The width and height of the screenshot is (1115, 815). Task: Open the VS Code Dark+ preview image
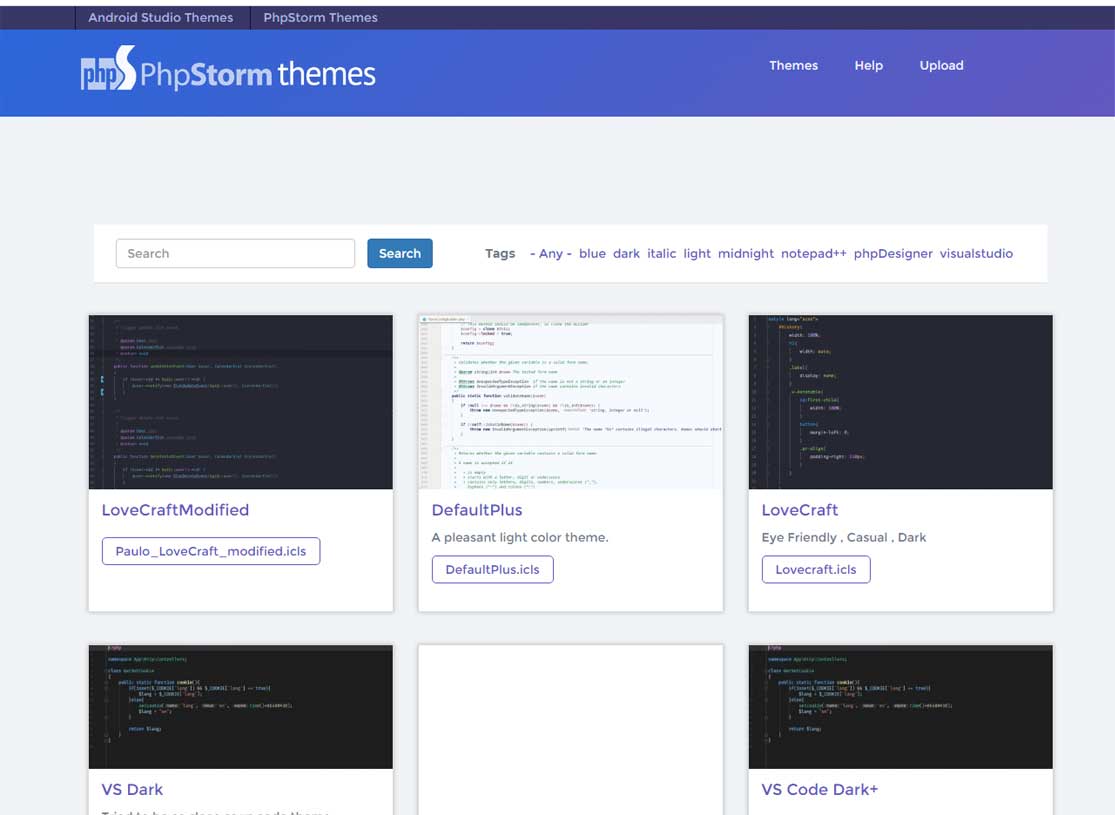click(x=900, y=707)
